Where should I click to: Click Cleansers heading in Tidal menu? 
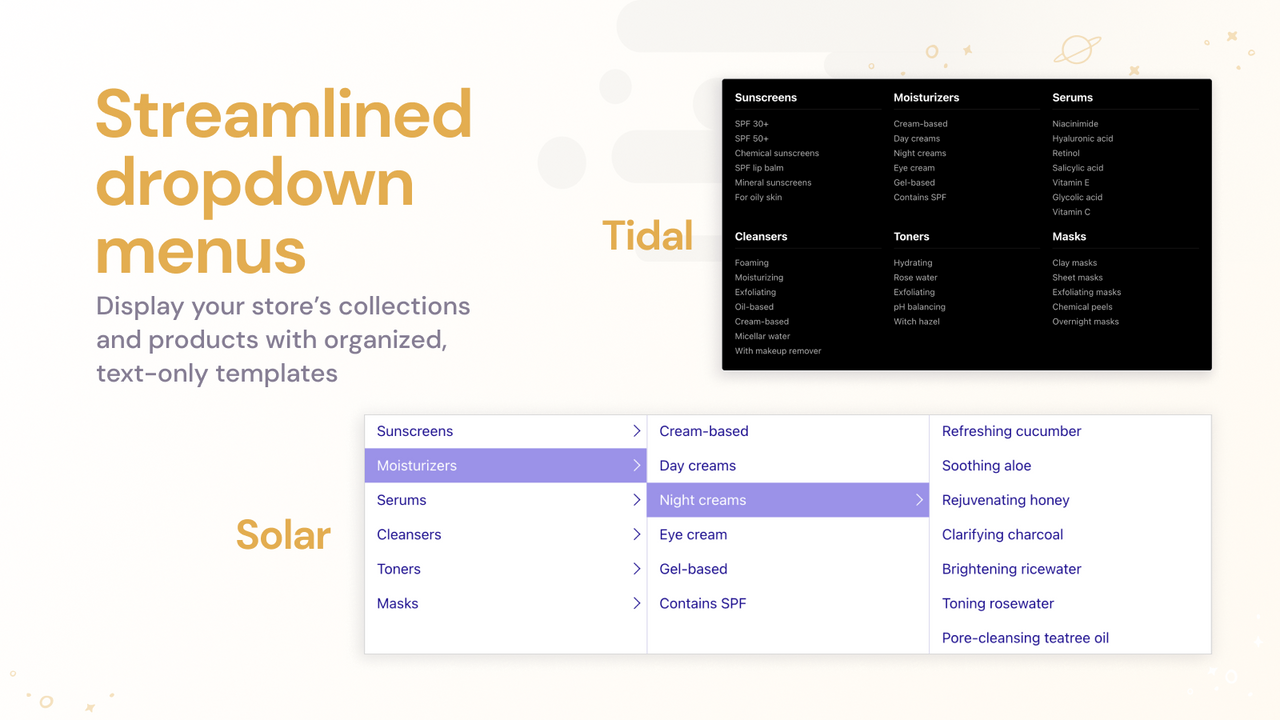tap(761, 237)
